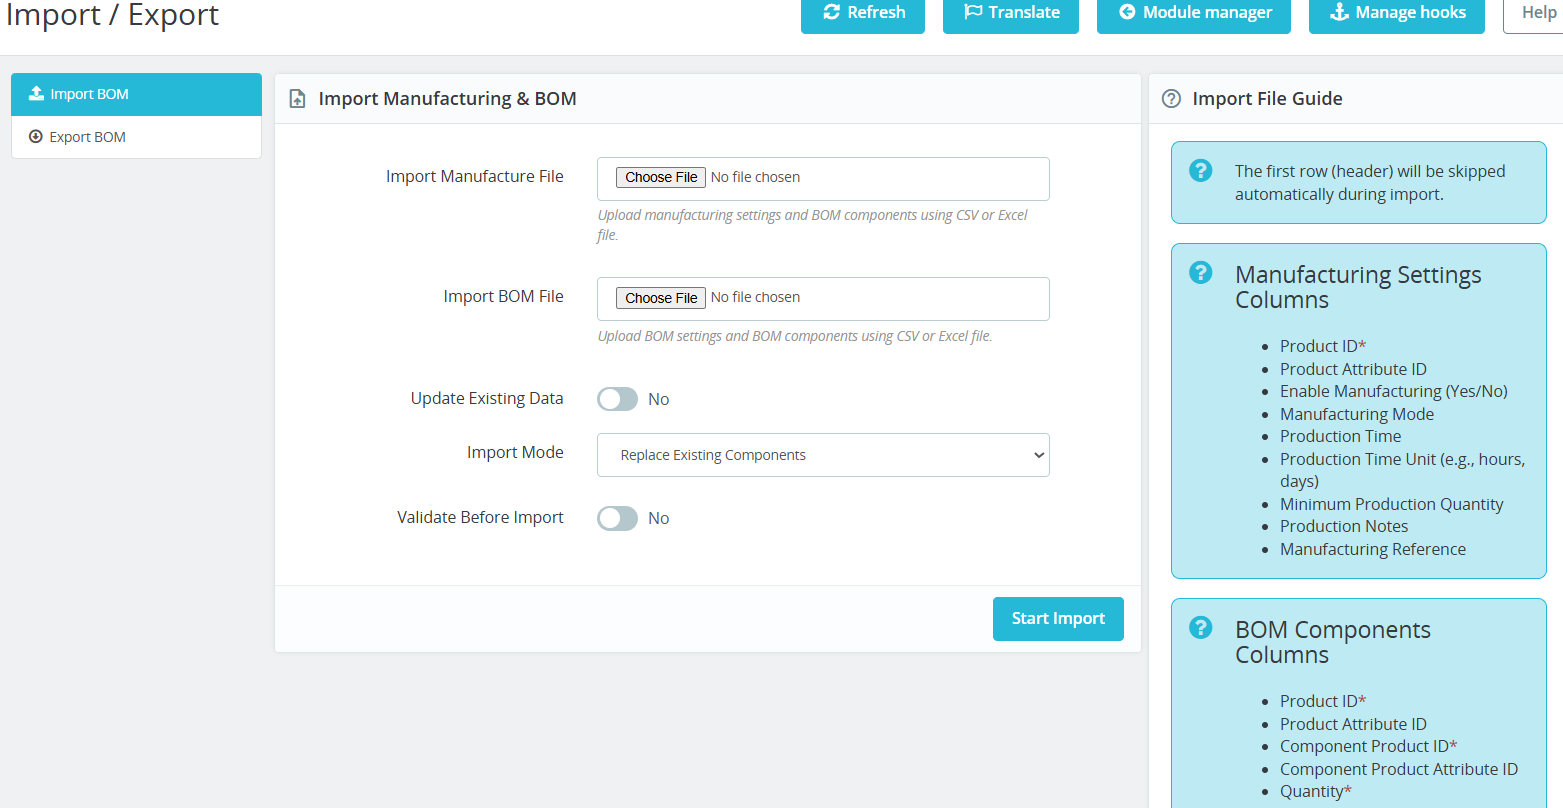Click the manufacturing settings upload hint text
This screenshot has height=808, width=1563.
tap(812, 225)
